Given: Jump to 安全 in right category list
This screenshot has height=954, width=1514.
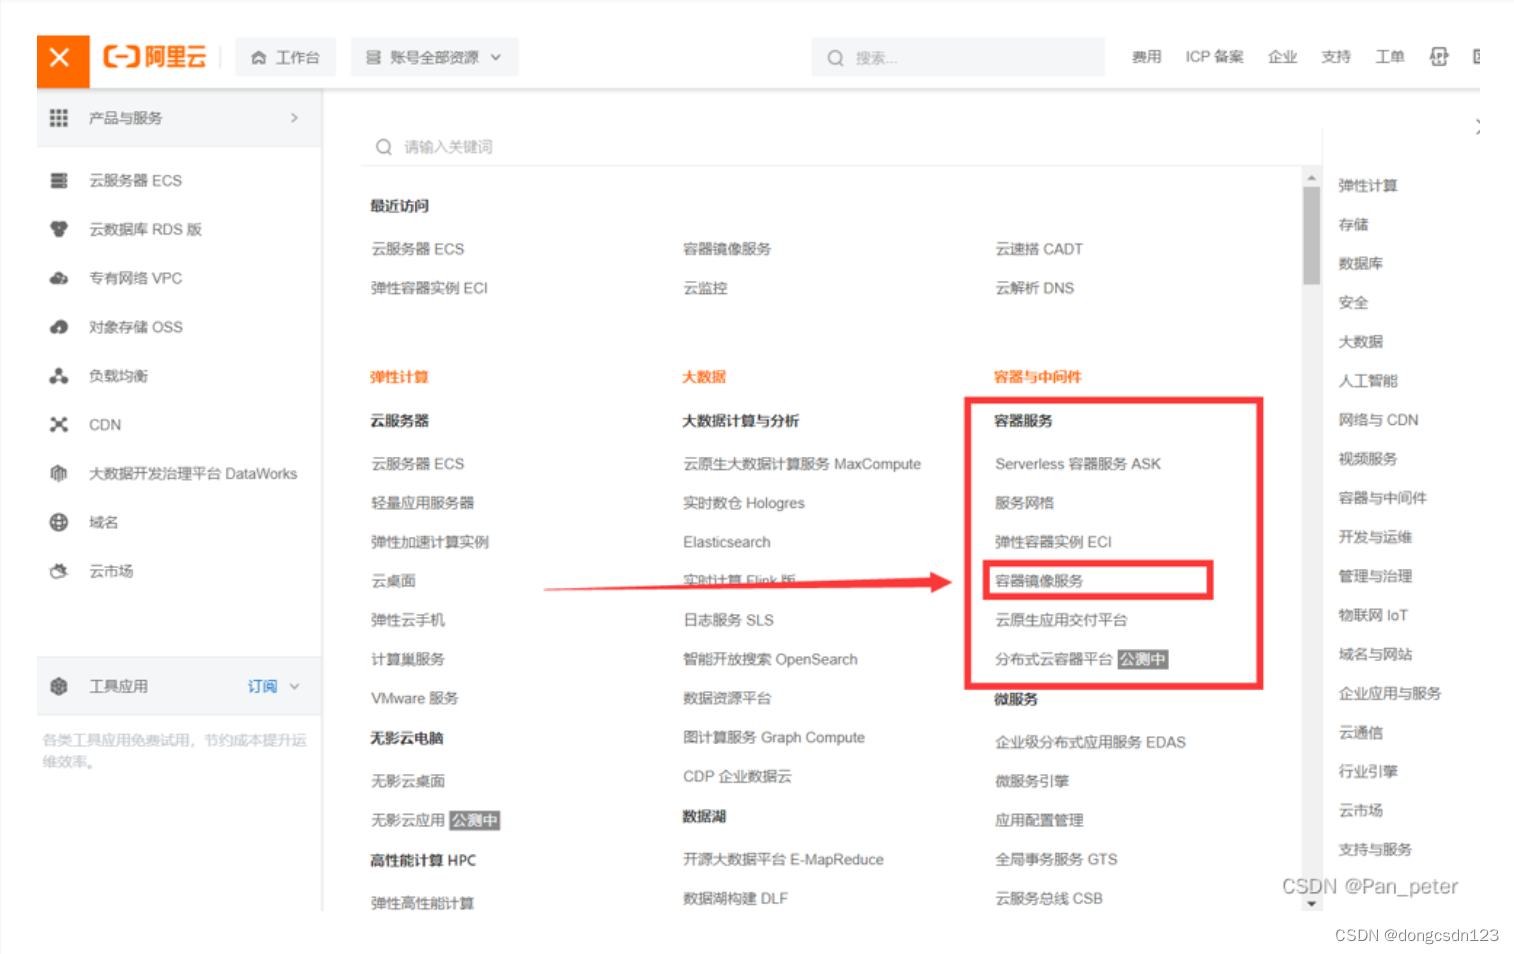Looking at the screenshot, I should tap(1353, 303).
